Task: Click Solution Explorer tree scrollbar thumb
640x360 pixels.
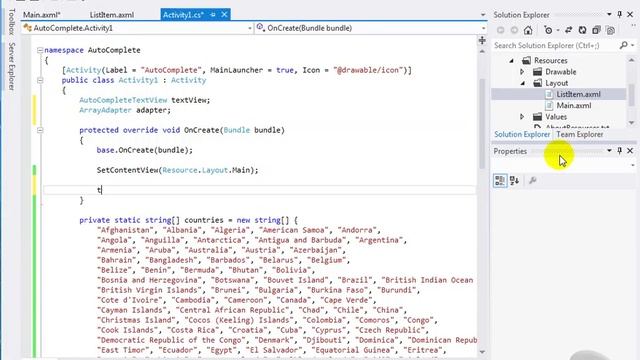Action: (631, 95)
